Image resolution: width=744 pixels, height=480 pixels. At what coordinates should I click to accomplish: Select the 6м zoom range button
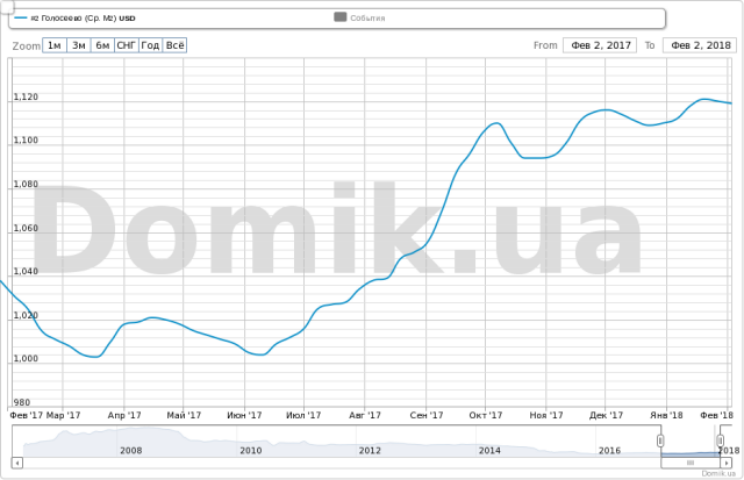102,46
